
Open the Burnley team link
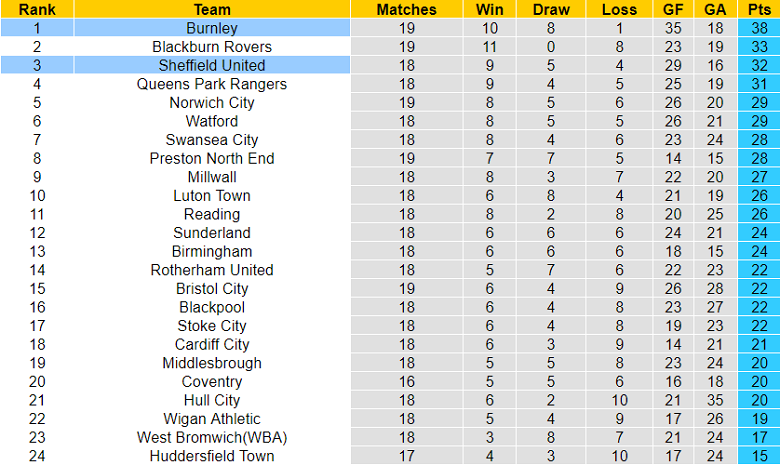click(212, 28)
